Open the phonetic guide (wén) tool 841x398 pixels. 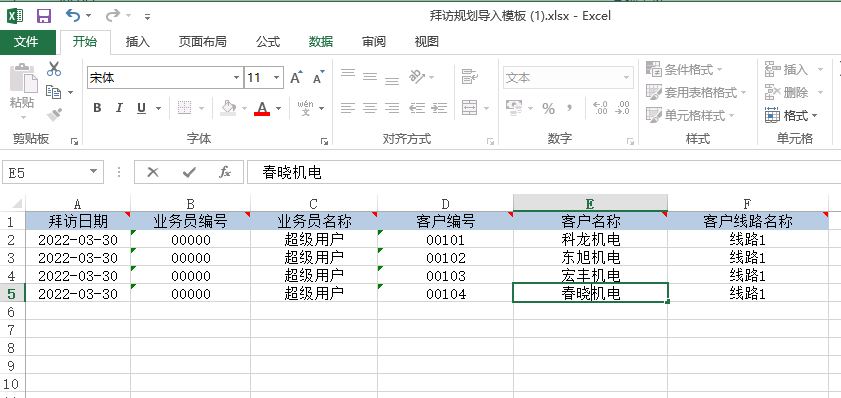point(306,108)
